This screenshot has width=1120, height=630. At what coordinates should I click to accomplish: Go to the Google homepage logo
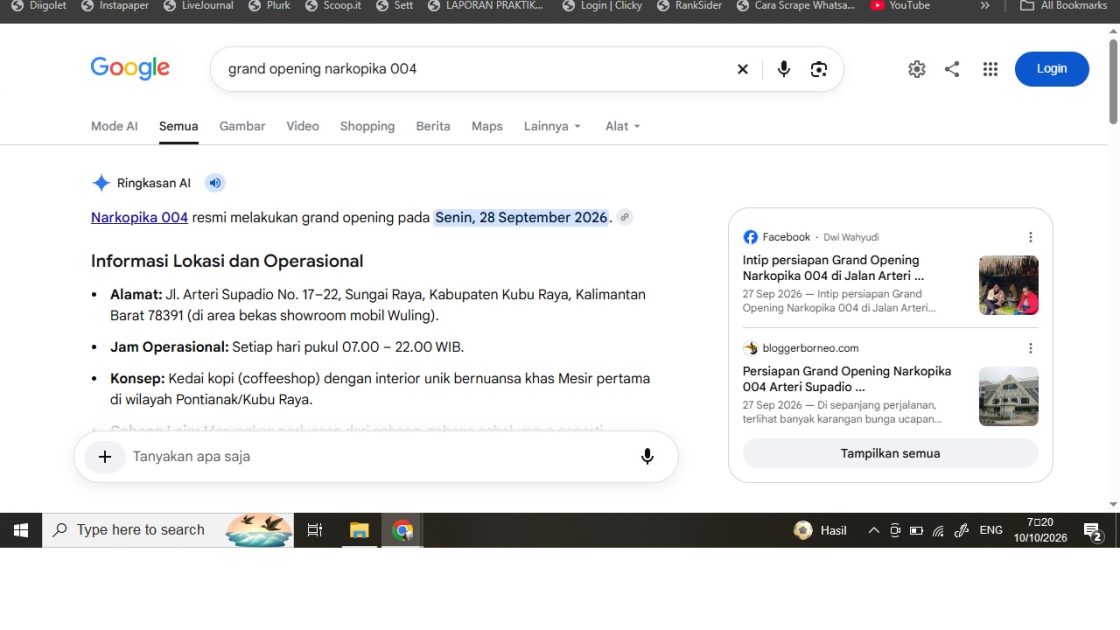[130, 69]
